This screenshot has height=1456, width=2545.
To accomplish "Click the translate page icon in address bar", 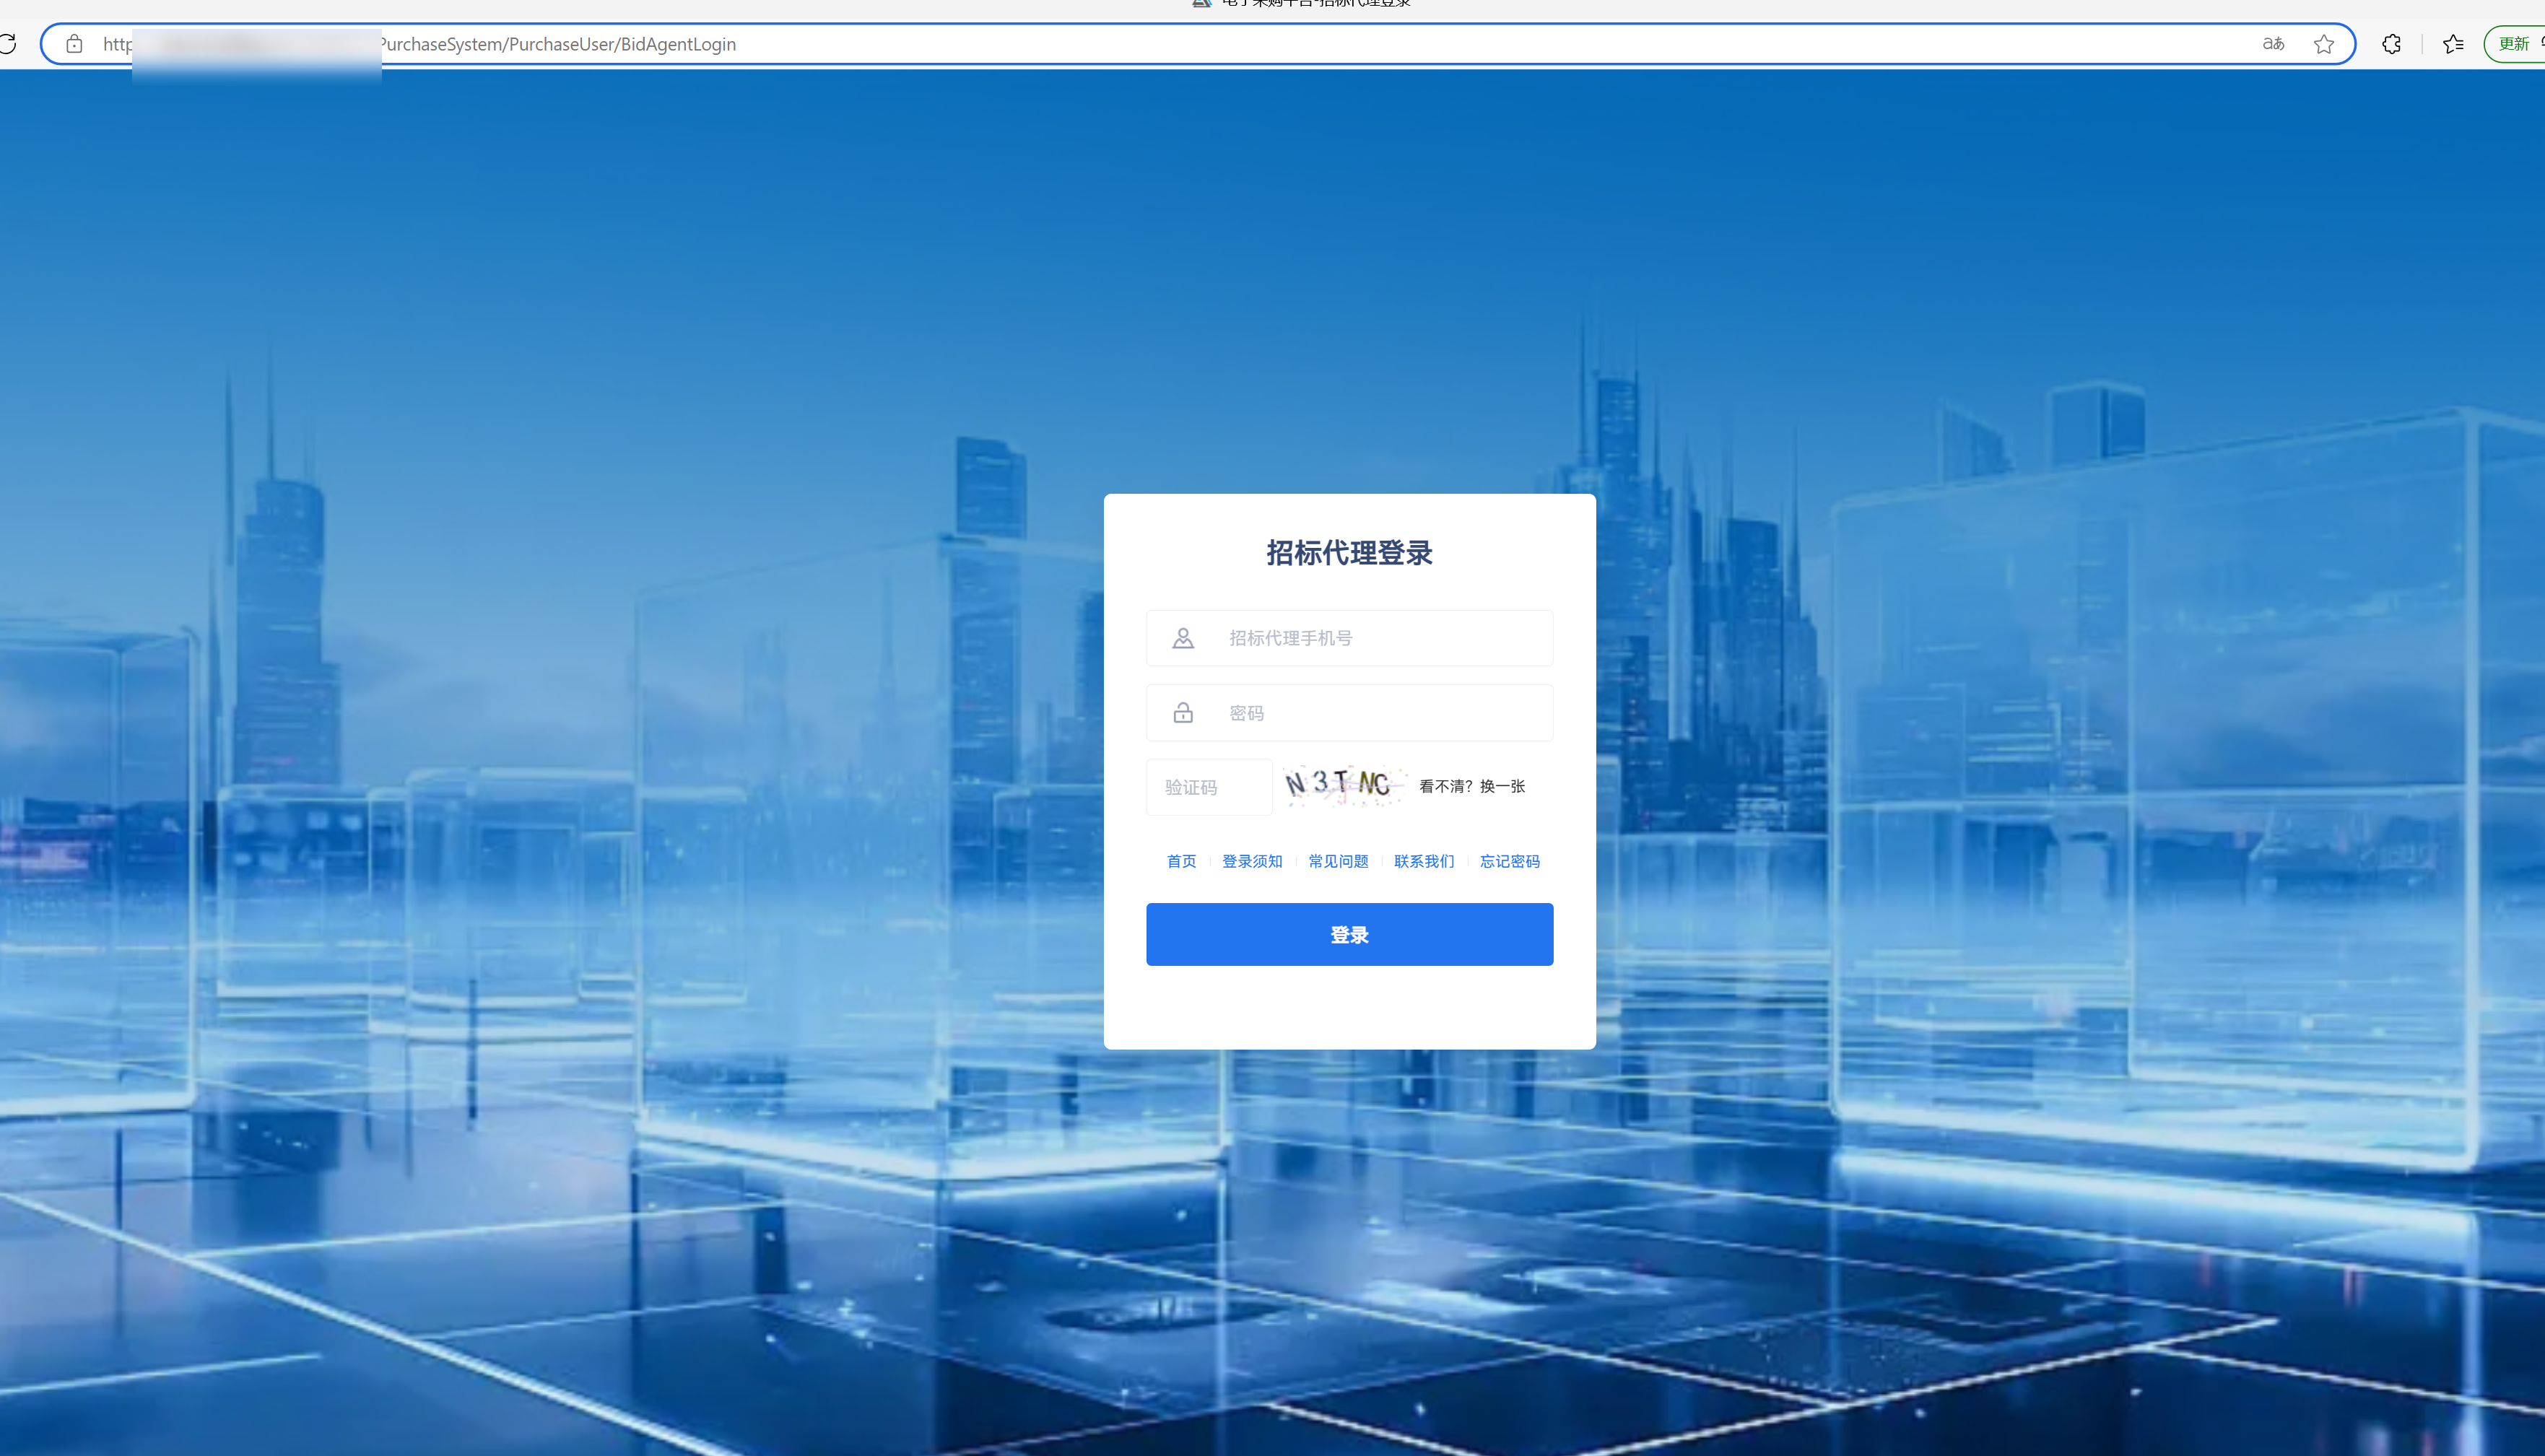I will [x=2273, y=44].
